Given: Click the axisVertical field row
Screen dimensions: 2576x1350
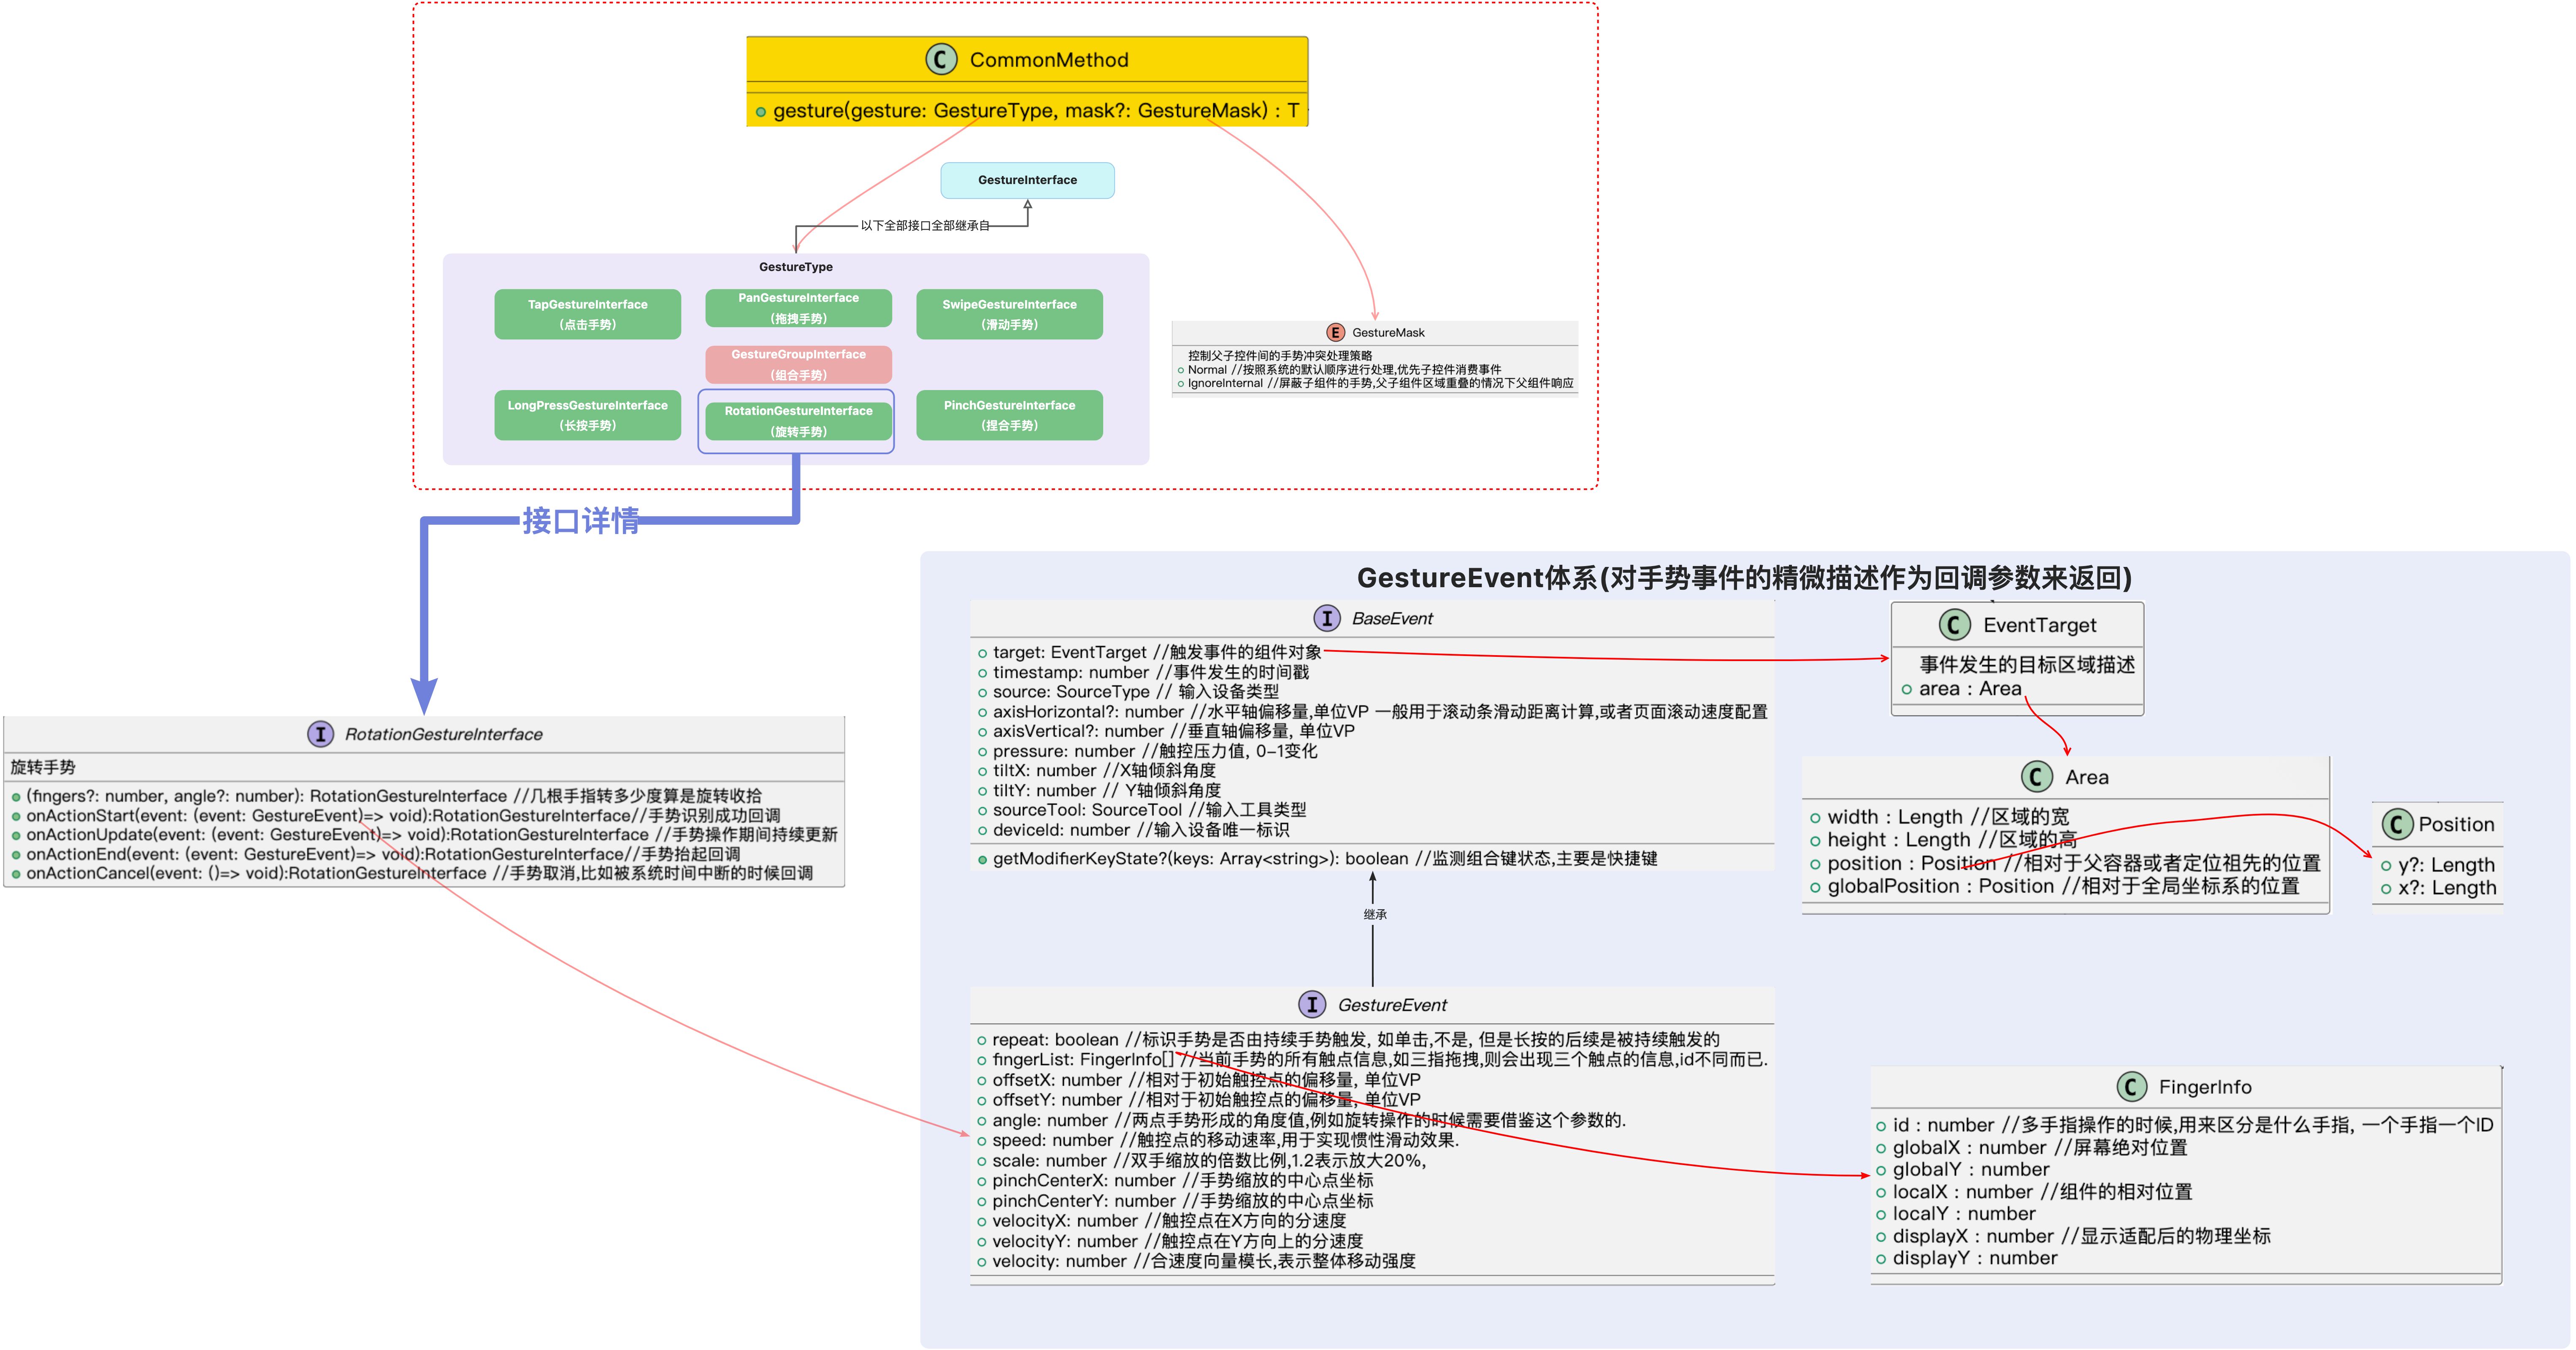Looking at the screenshot, I should pos(1166,731).
